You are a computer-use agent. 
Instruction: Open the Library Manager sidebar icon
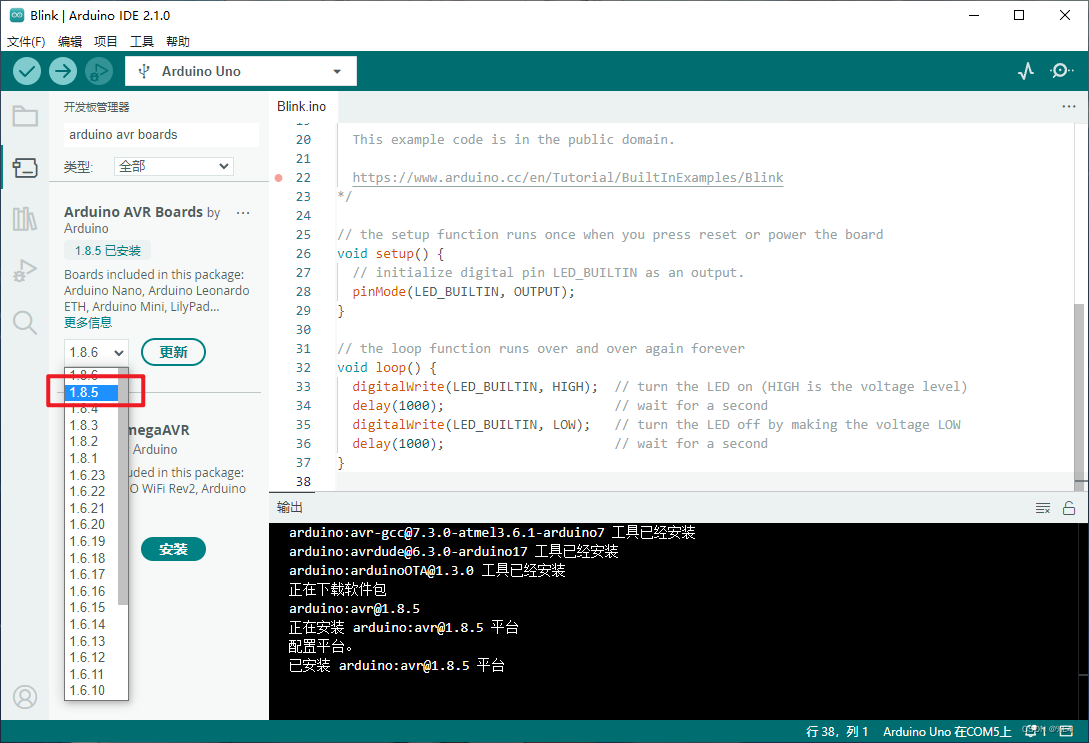tap(25, 219)
